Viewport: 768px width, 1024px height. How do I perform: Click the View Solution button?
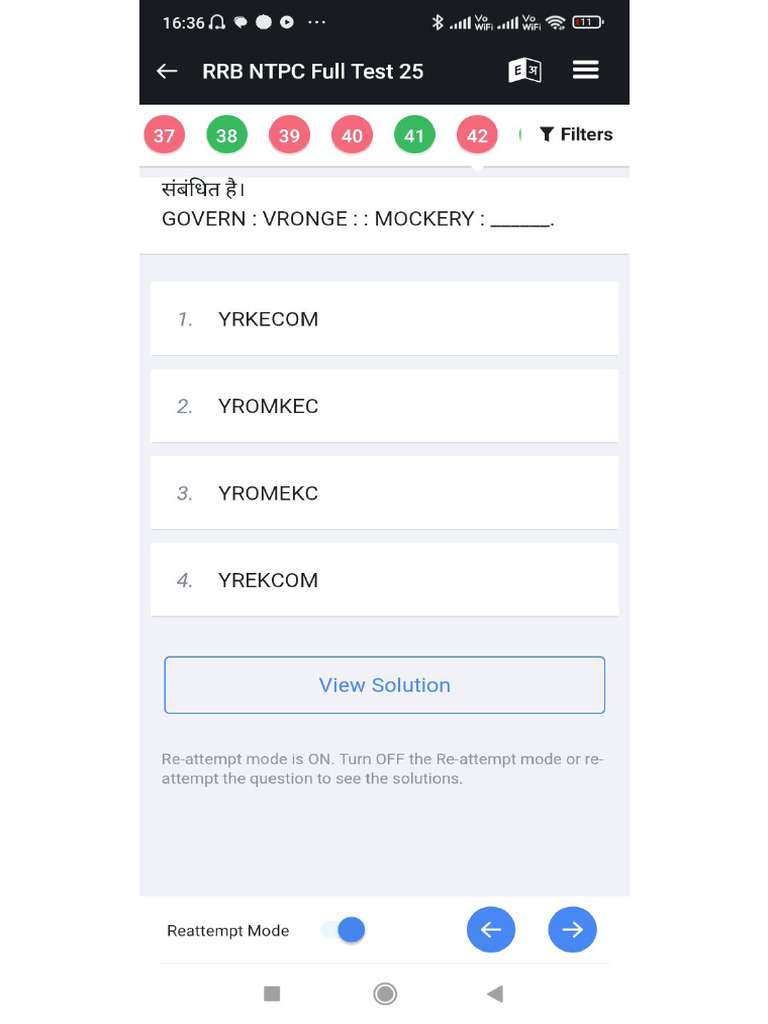point(384,685)
